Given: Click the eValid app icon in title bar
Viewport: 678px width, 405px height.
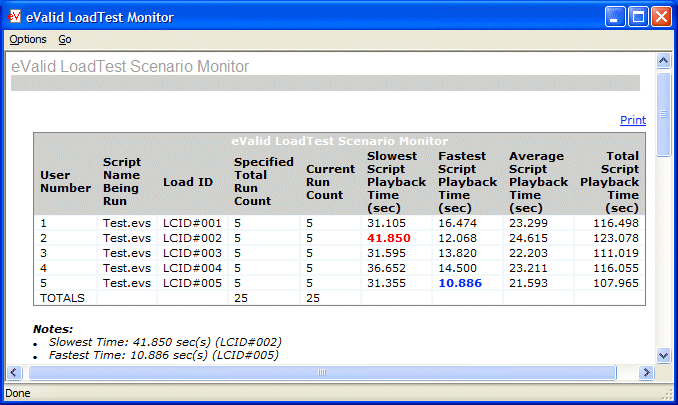Looking at the screenshot, I should (x=14, y=16).
